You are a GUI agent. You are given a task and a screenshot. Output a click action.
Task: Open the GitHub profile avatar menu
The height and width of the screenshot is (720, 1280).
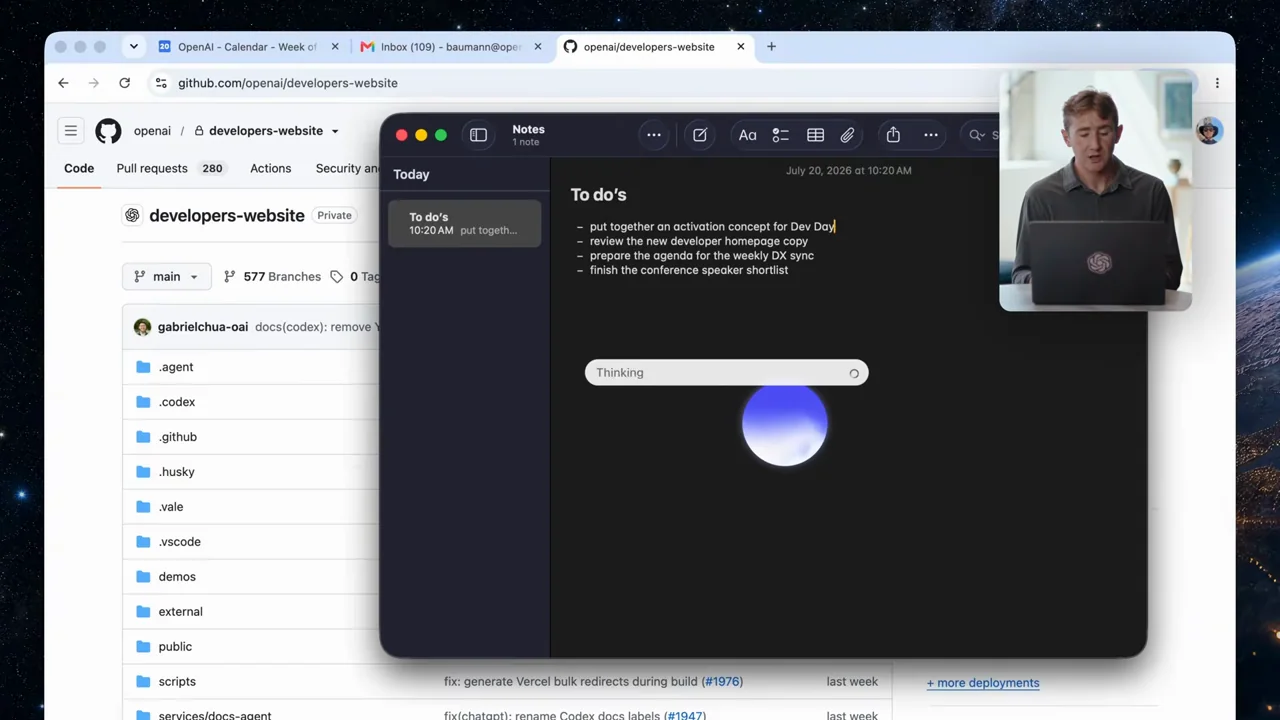tap(1209, 131)
